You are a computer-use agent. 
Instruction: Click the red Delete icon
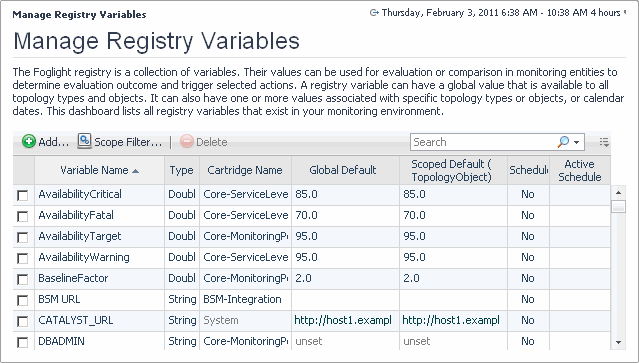coord(186,141)
